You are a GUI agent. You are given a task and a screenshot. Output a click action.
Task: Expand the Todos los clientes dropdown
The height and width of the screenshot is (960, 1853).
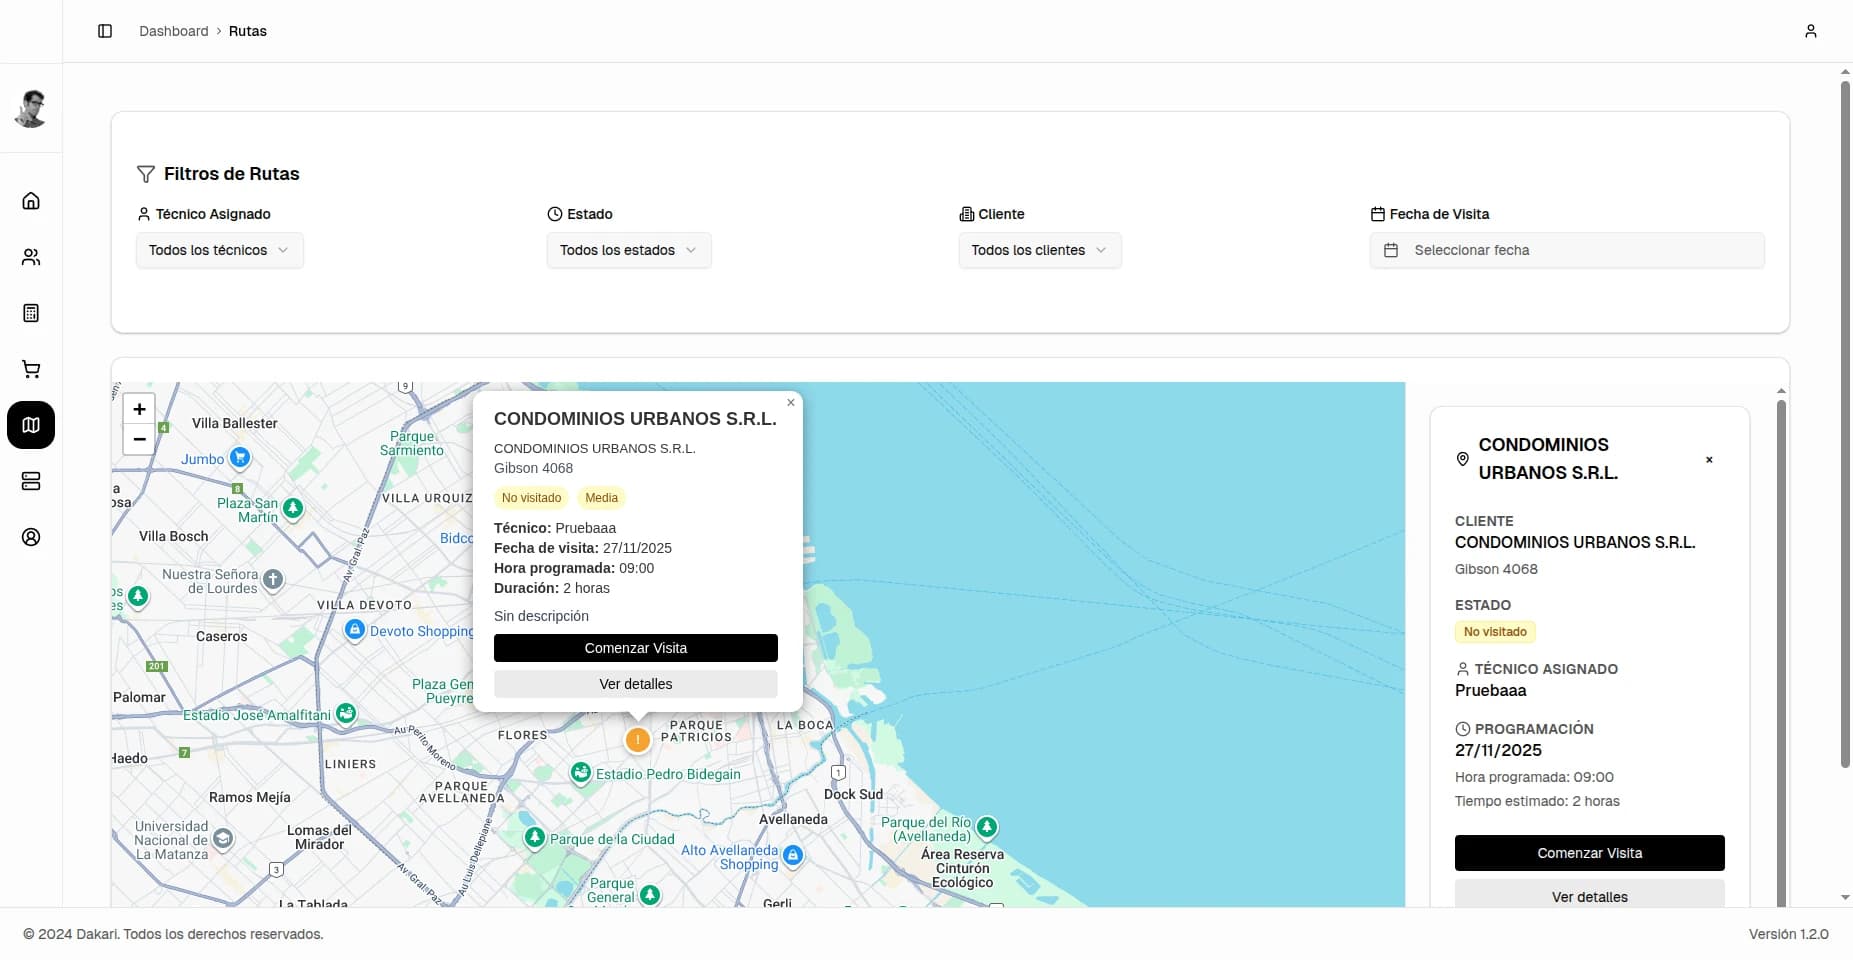(x=1040, y=250)
